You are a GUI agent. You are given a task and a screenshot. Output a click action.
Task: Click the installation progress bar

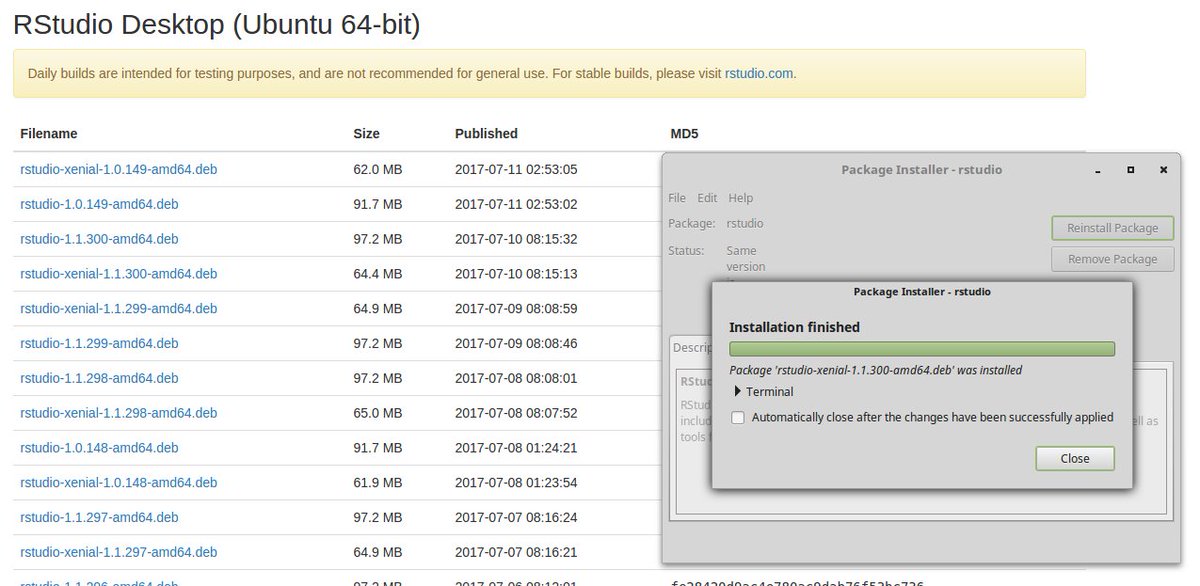922,348
